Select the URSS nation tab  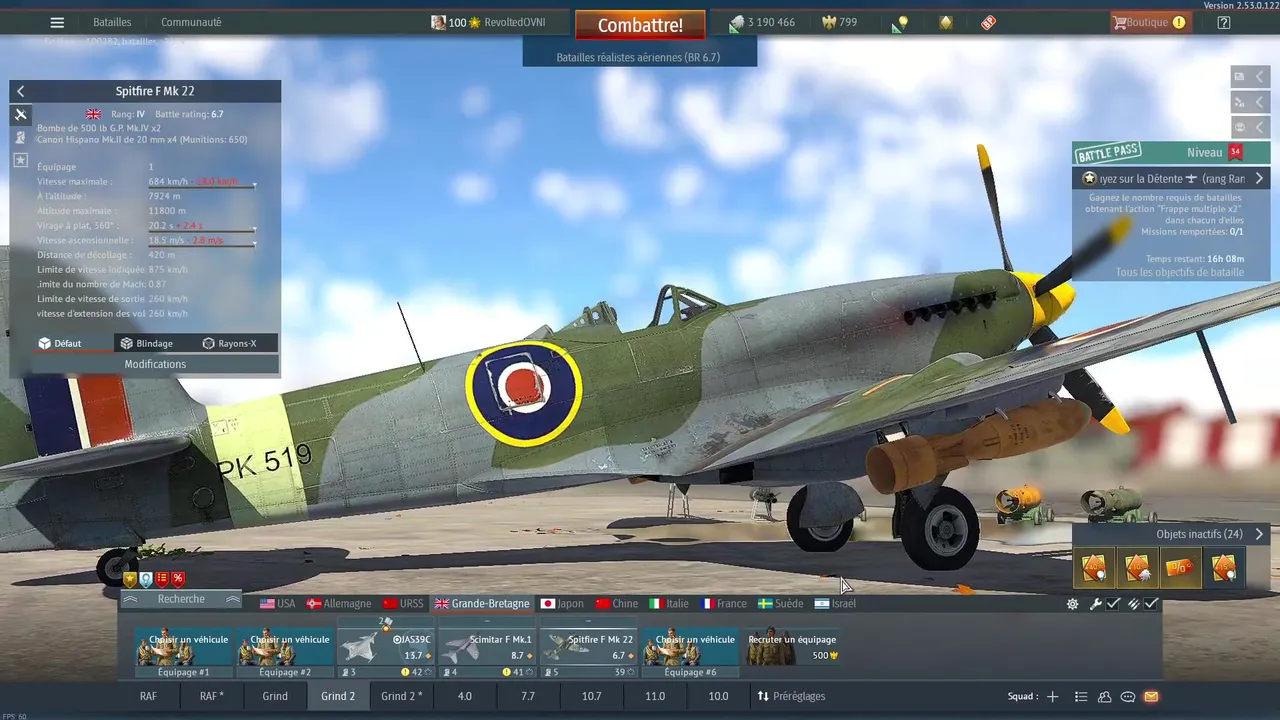point(404,604)
